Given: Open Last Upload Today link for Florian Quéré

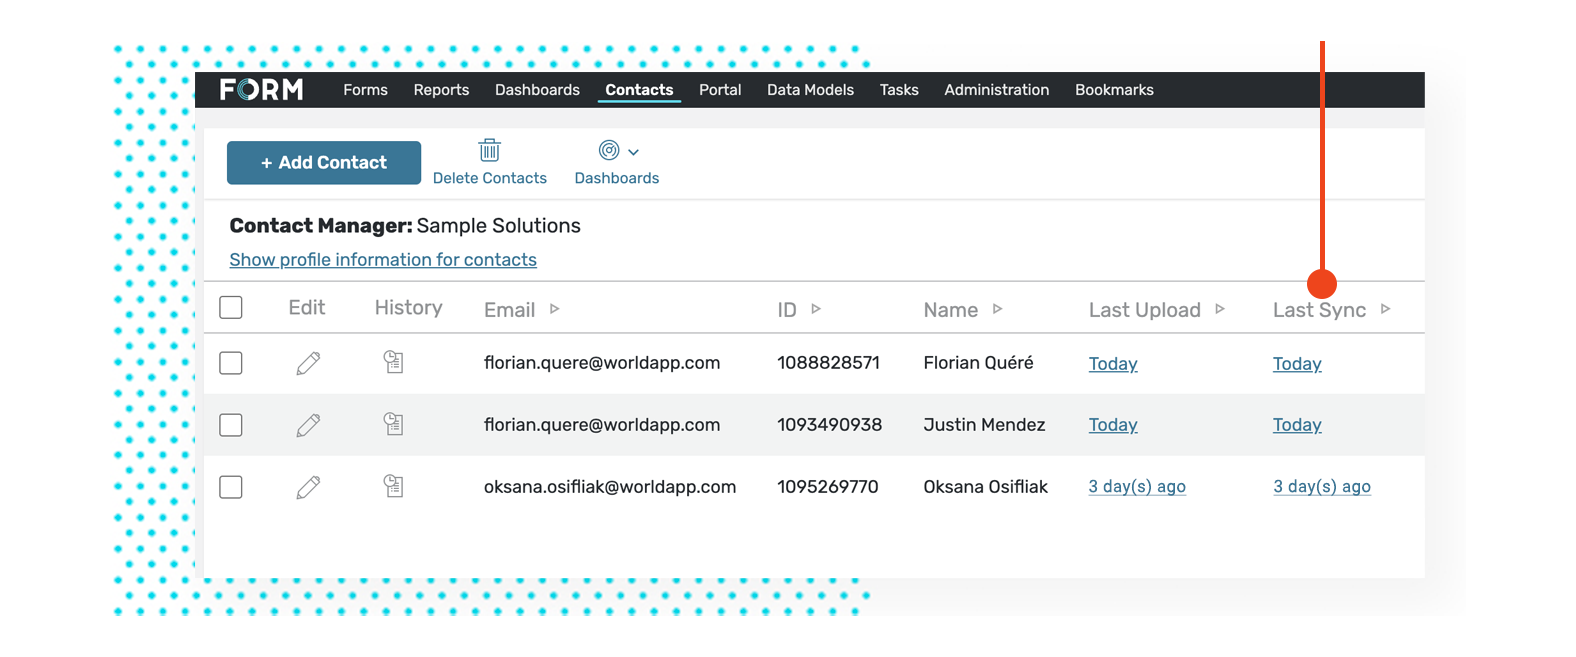Looking at the screenshot, I should 1113,364.
